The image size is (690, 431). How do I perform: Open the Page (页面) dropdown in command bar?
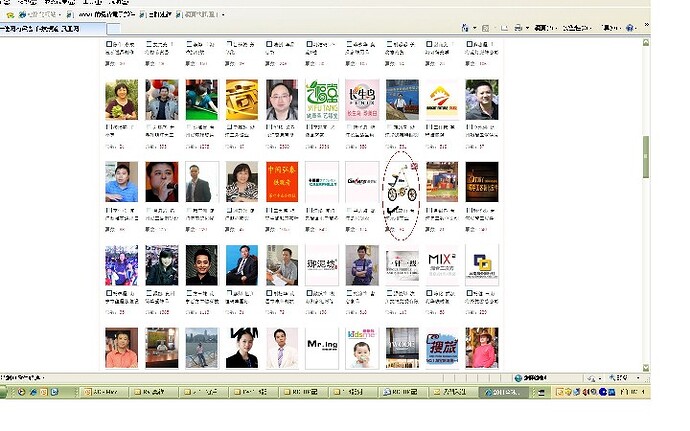pos(544,28)
